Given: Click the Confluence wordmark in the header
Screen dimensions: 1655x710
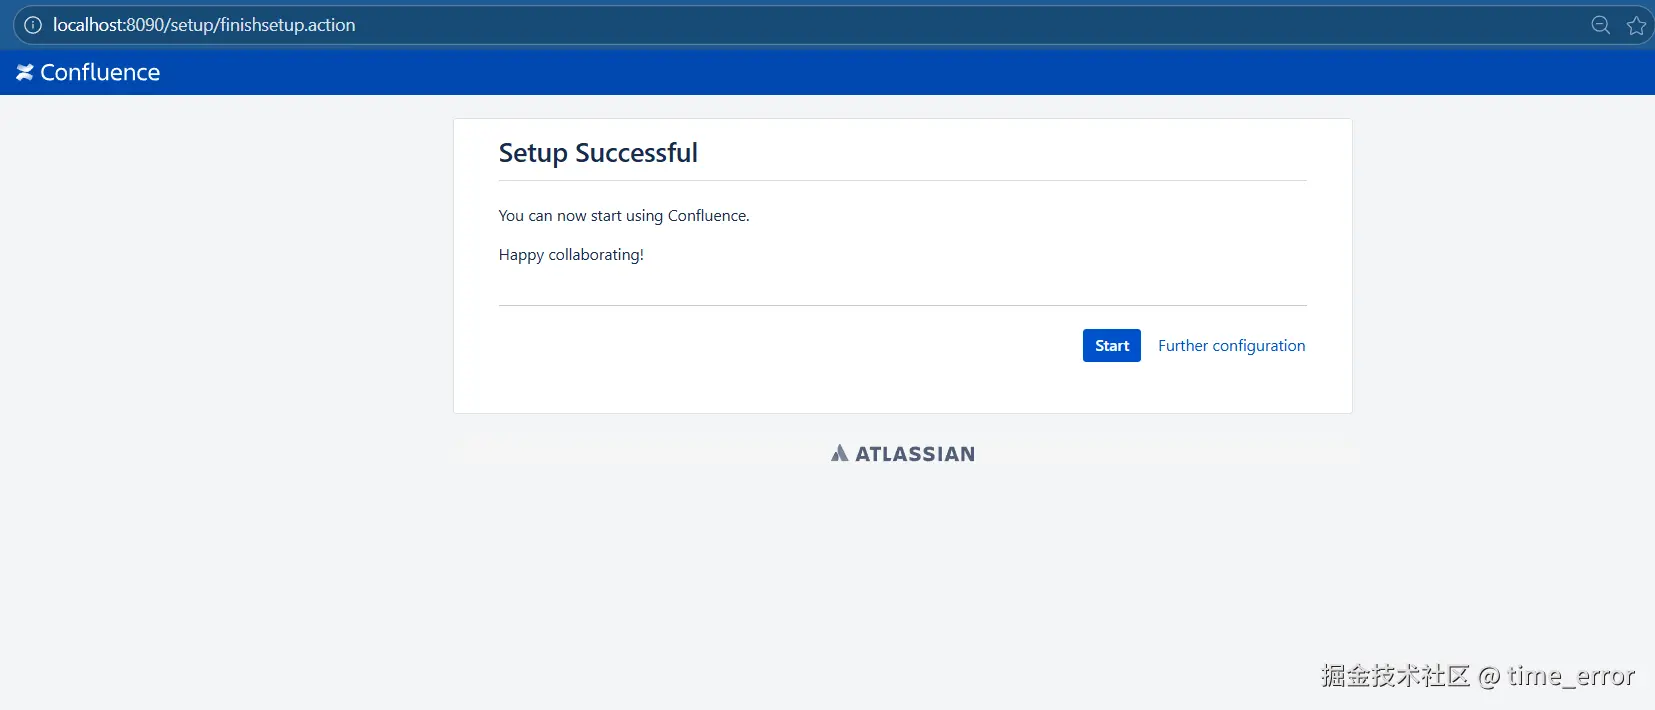Looking at the screenshot, I should point(100,72).
